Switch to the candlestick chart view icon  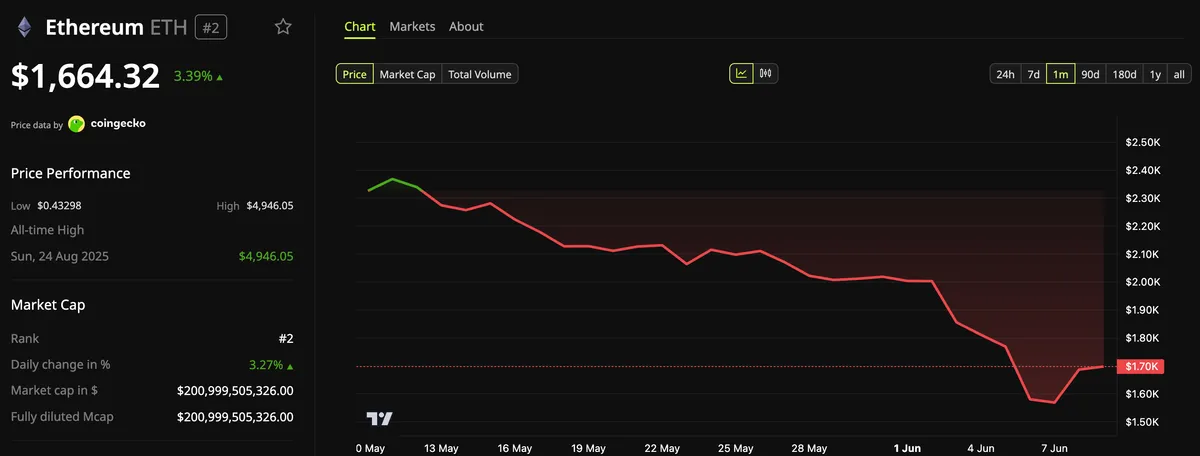click(x=767, y=73)
